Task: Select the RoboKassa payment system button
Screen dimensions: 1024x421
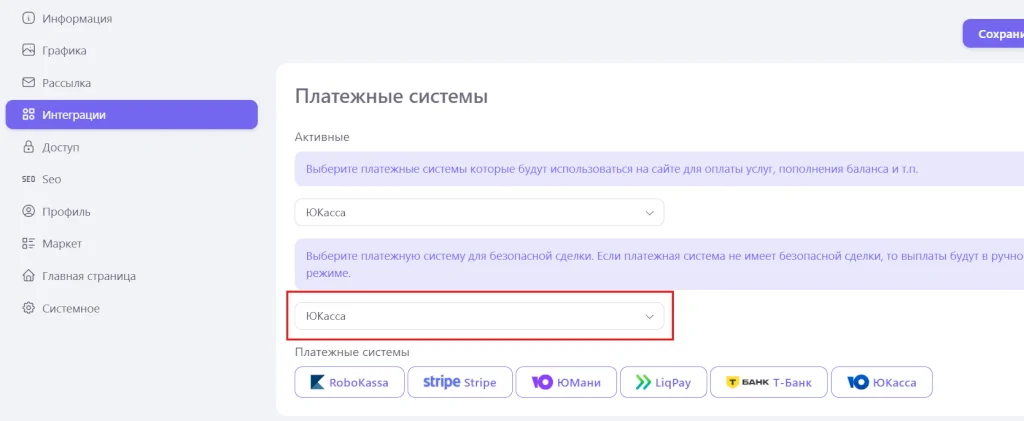Action: pos(349,382)
